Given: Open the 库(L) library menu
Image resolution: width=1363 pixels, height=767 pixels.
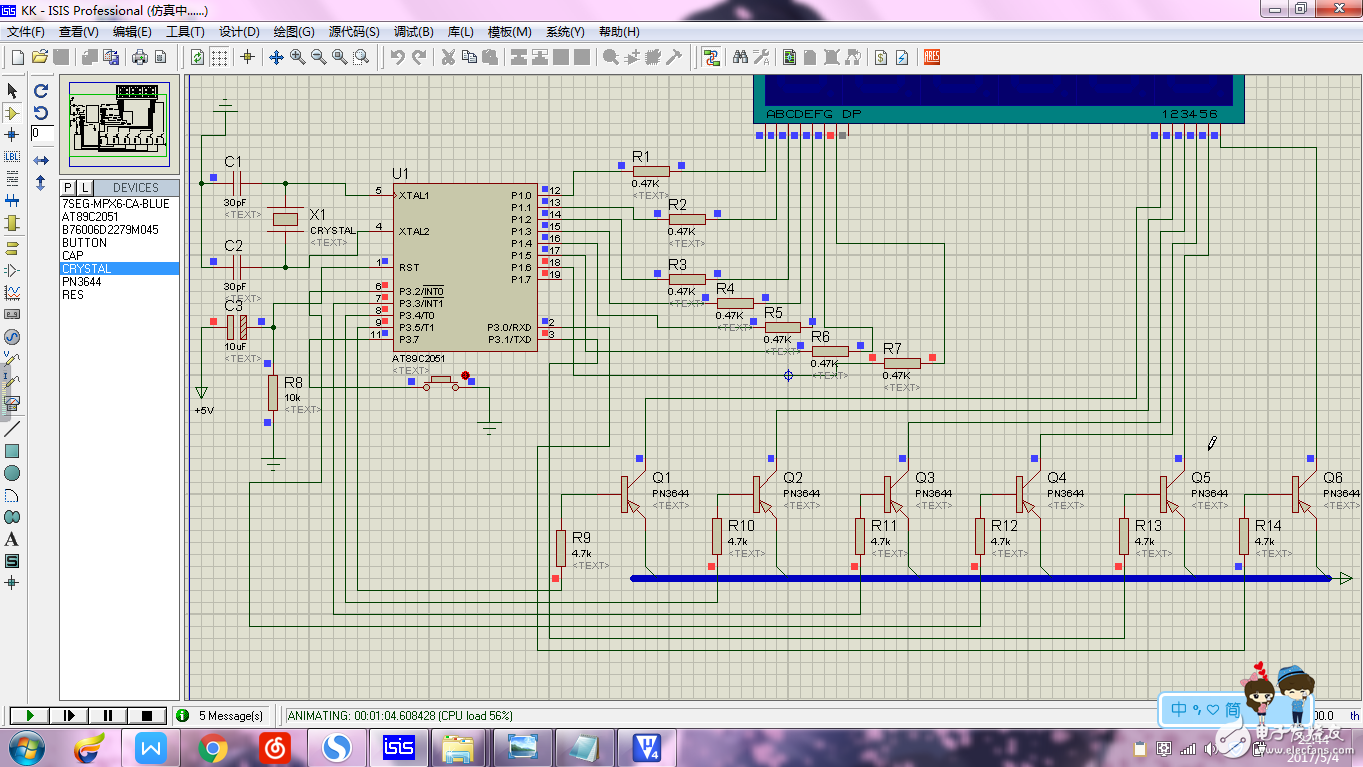Looking at the screenshot, I should (460, 32).
